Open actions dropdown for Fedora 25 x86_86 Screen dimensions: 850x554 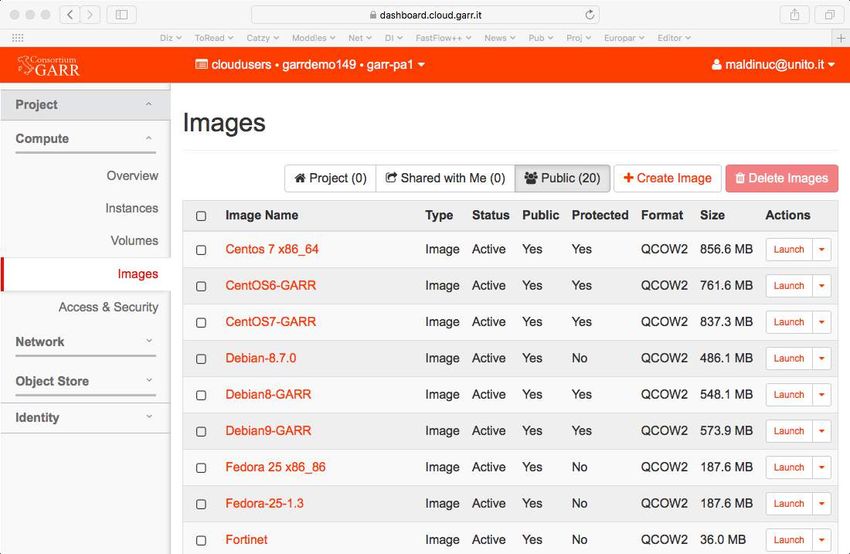(822, 467)
